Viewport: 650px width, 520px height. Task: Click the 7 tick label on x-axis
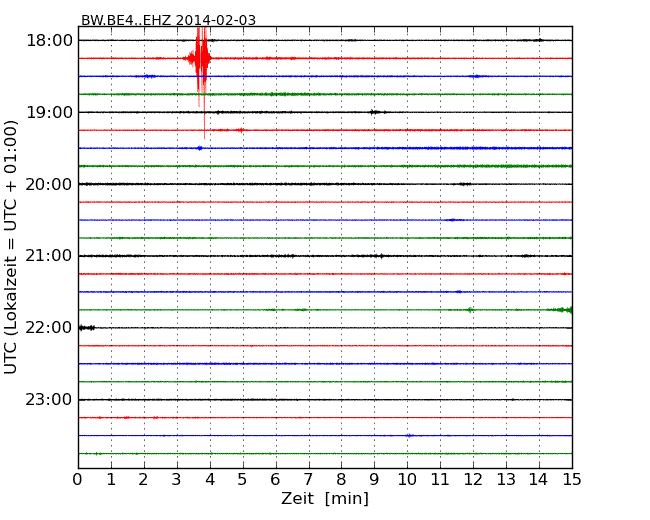pos(309,480)
